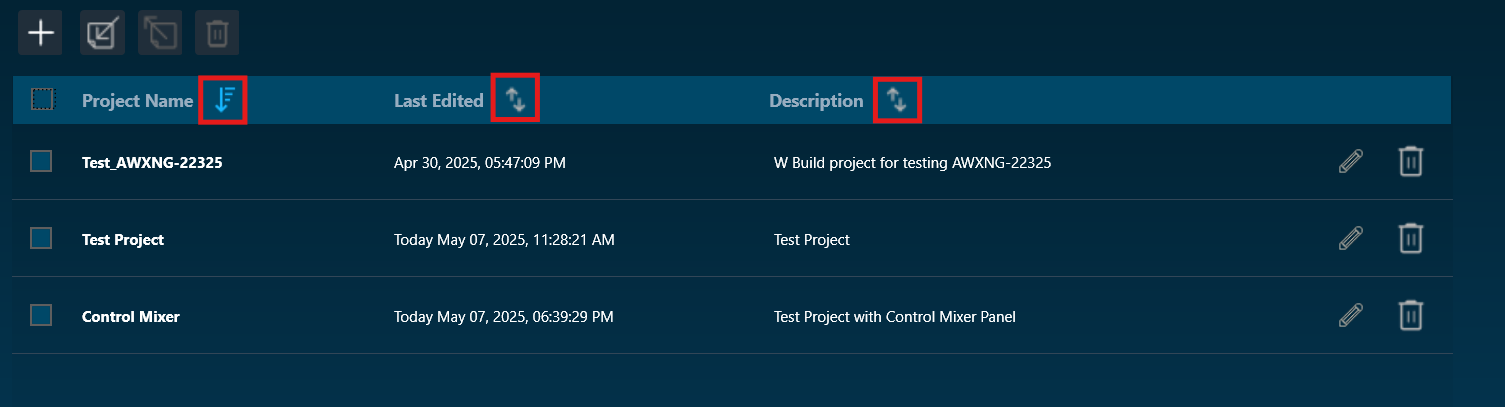This screenshot has height=407, width=1505.
Task: Click the trash icon in the top toolbar
Action: (x=217, y=34)
